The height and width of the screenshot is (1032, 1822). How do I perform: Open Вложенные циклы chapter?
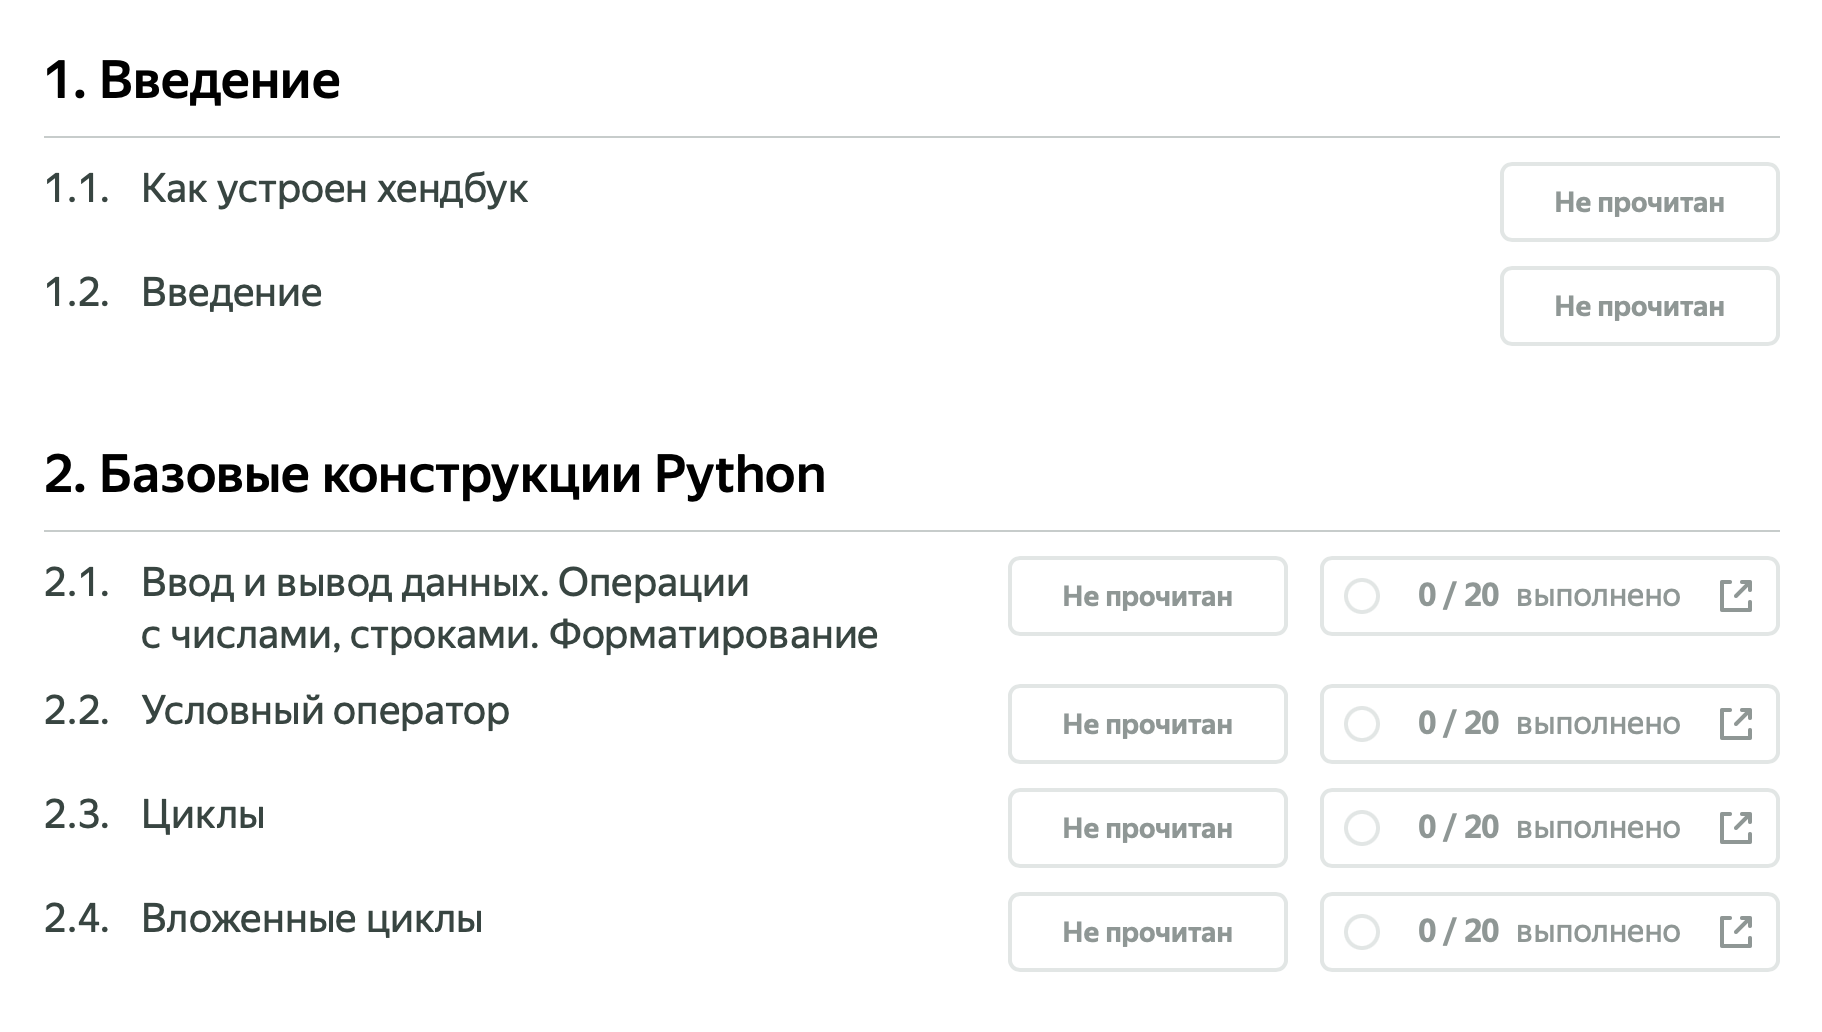pos(312,918)
